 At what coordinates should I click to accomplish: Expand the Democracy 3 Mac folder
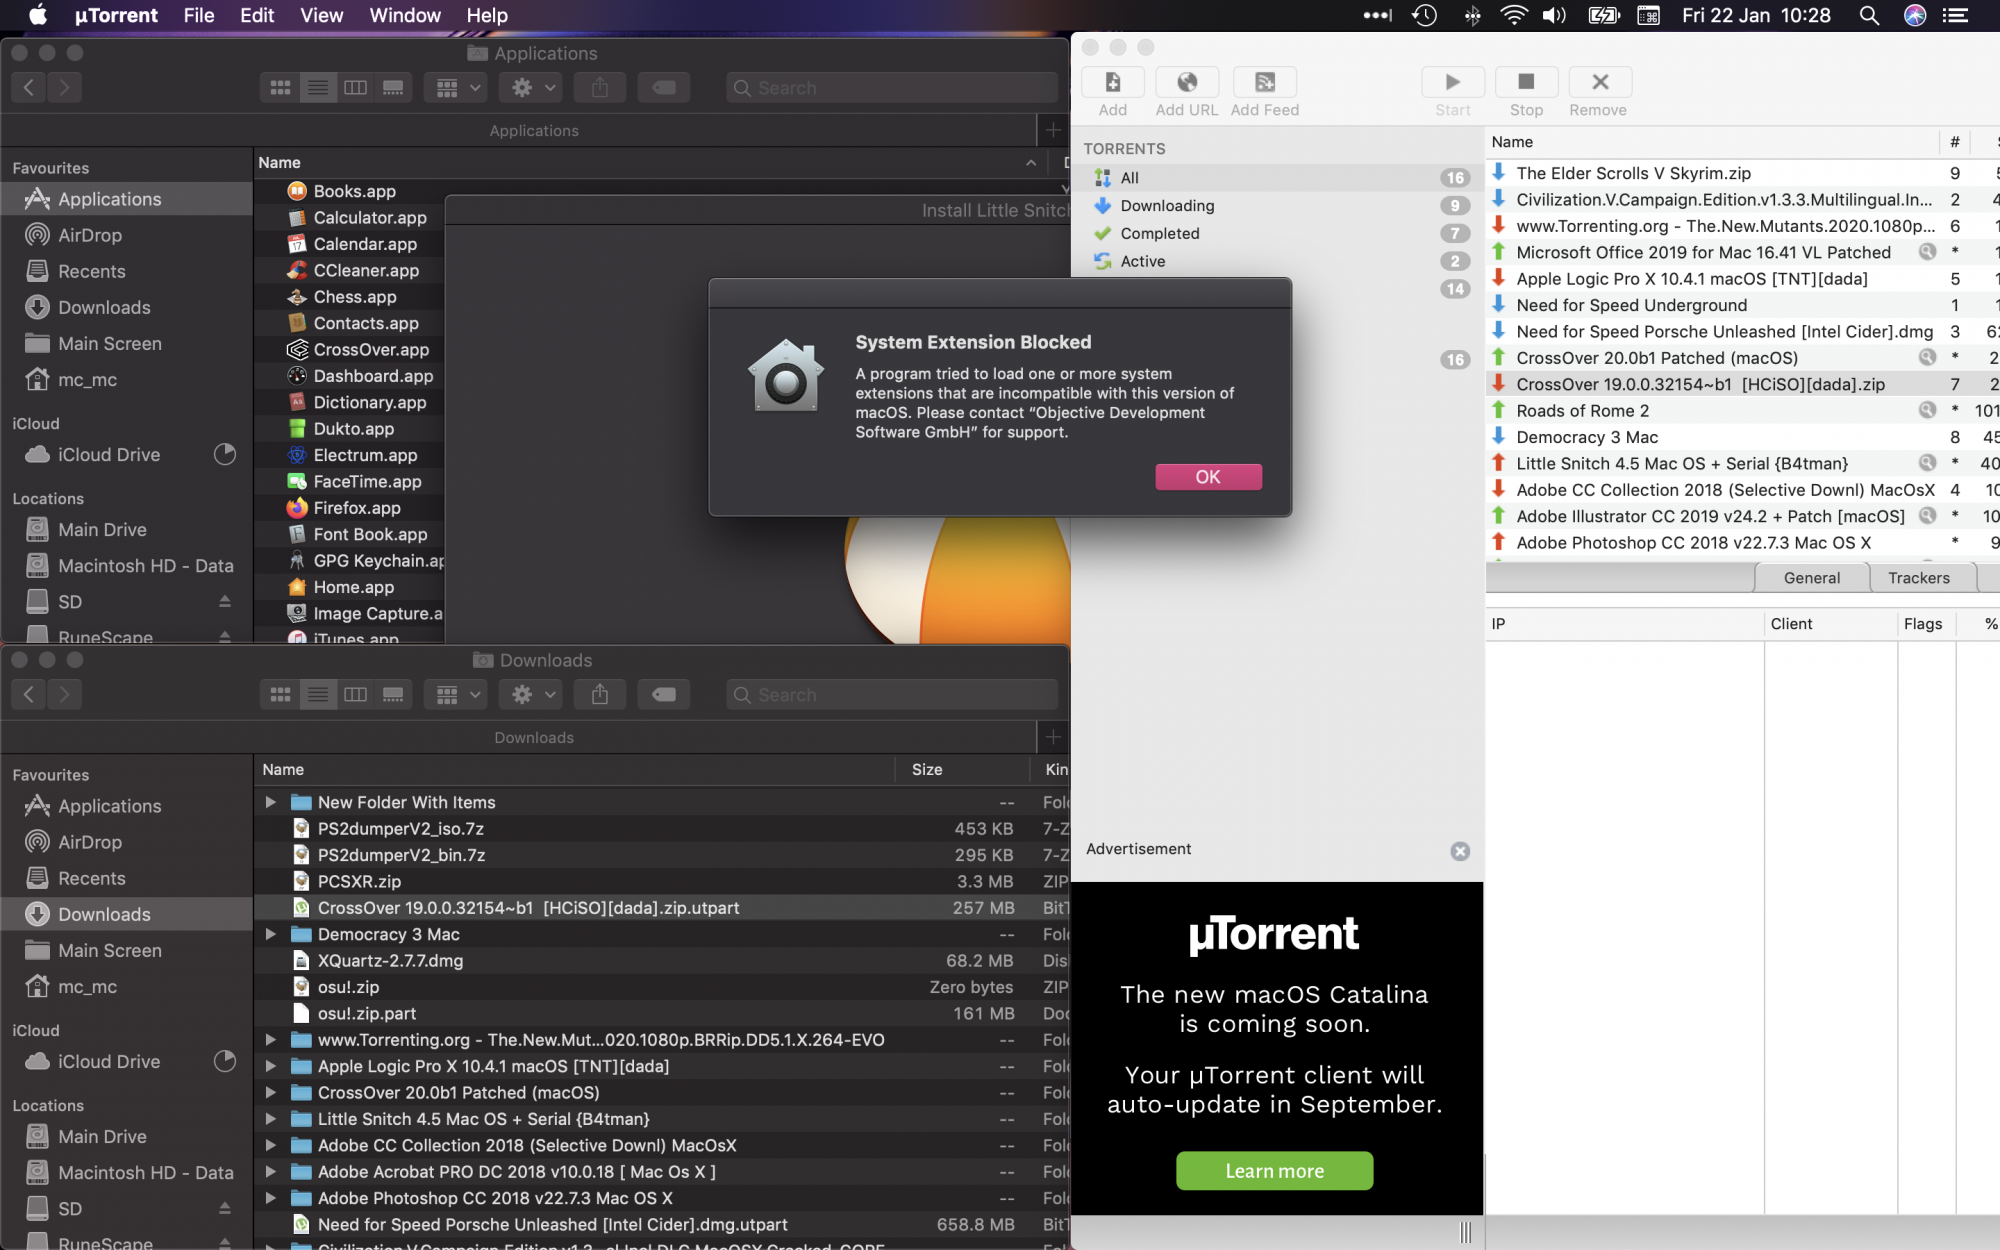point(270,934)
